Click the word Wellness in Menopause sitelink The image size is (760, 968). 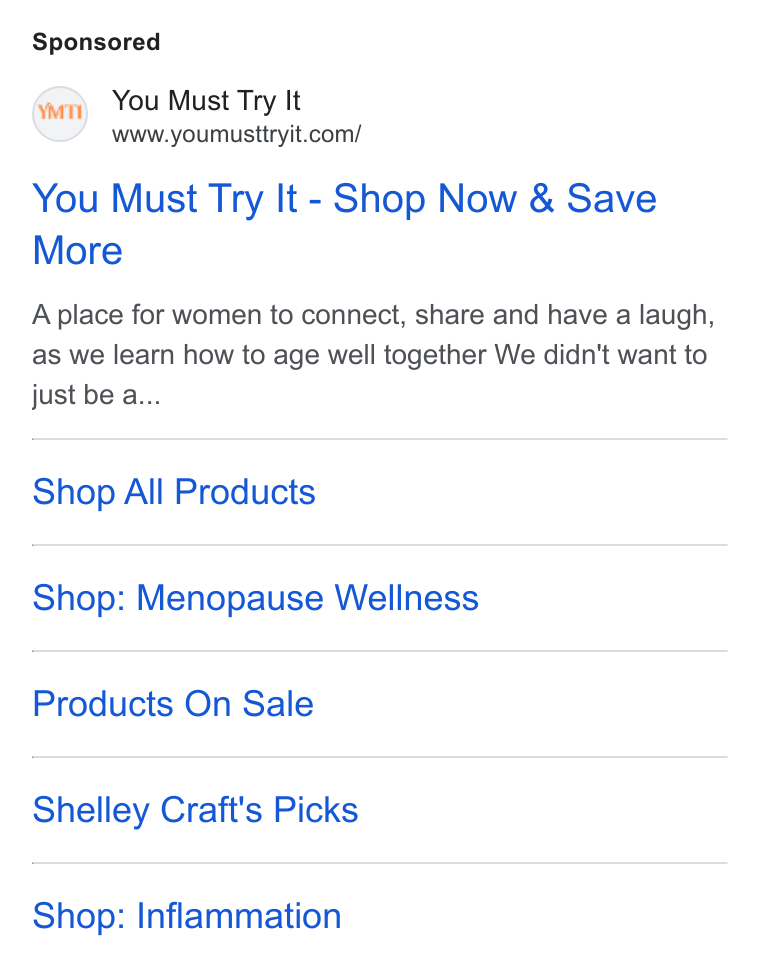coord(407,598)
